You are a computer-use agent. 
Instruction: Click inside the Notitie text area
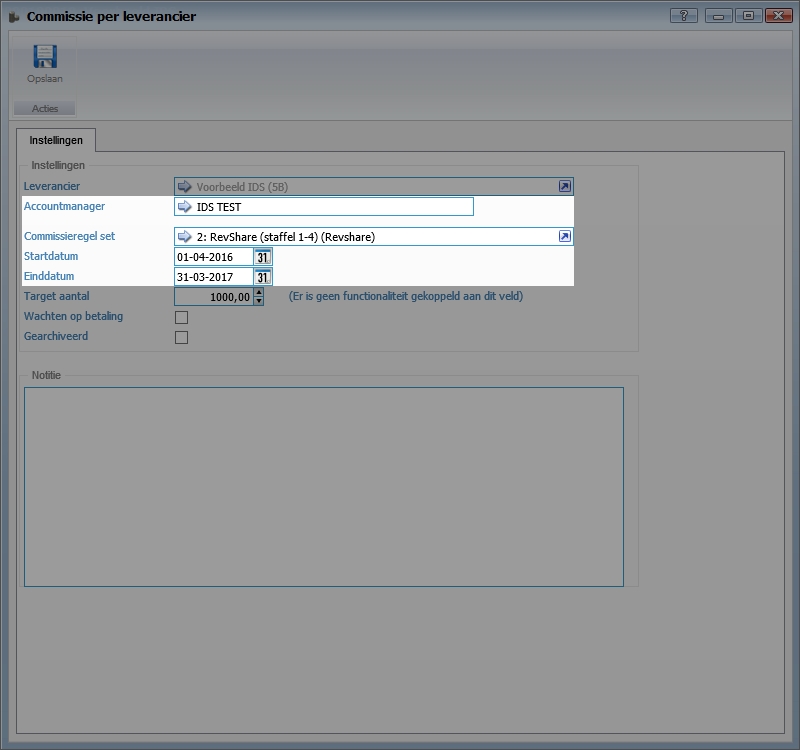click(323, 486)
